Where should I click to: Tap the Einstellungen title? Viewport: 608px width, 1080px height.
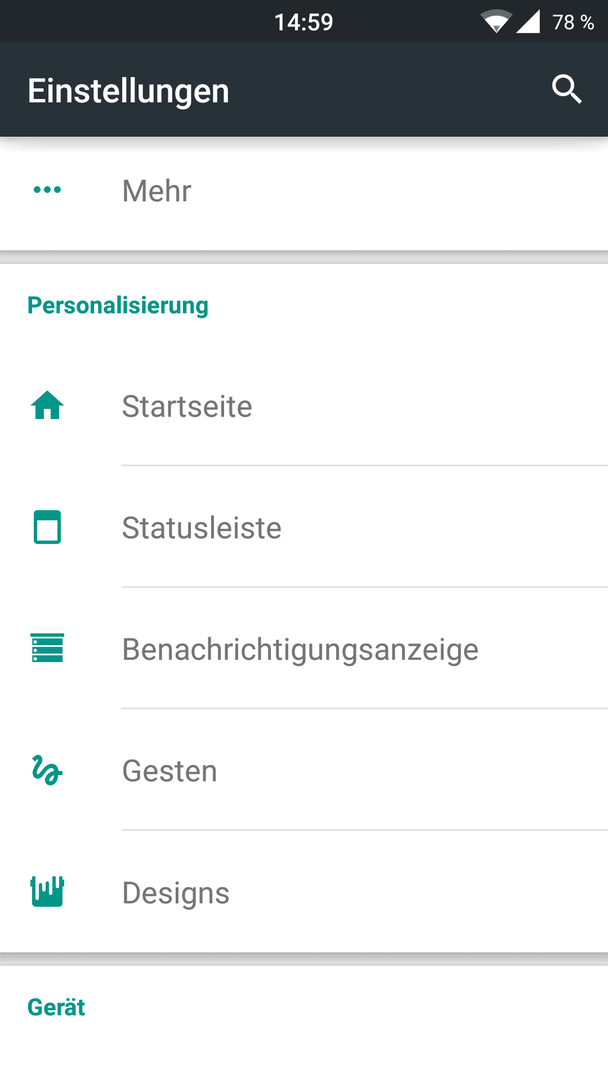coord(128,91)
